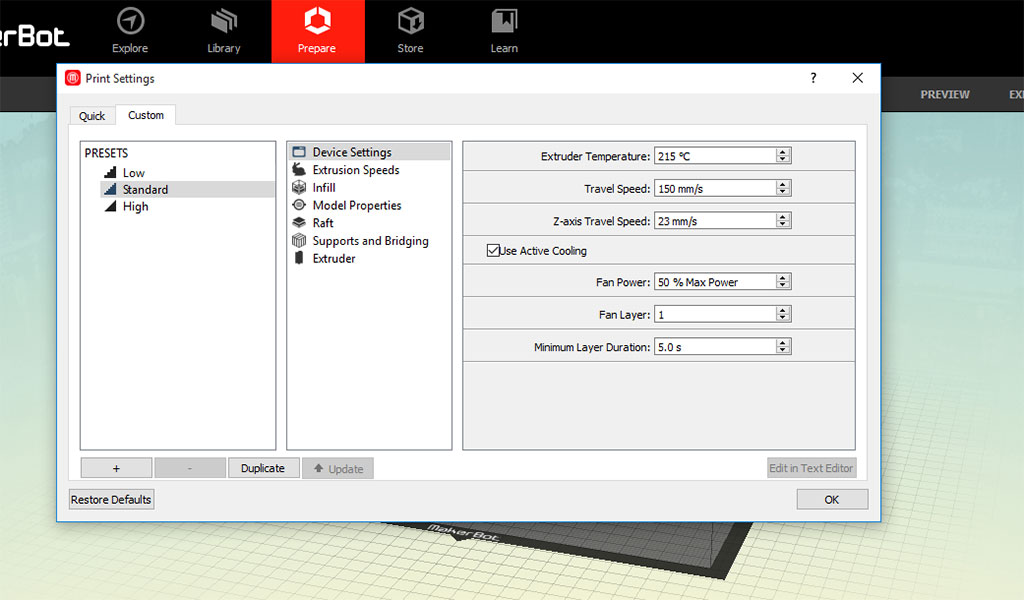Click Edit in Text Editor button
The height and width of the screenshot is (600, 1024).
point(811,468)
